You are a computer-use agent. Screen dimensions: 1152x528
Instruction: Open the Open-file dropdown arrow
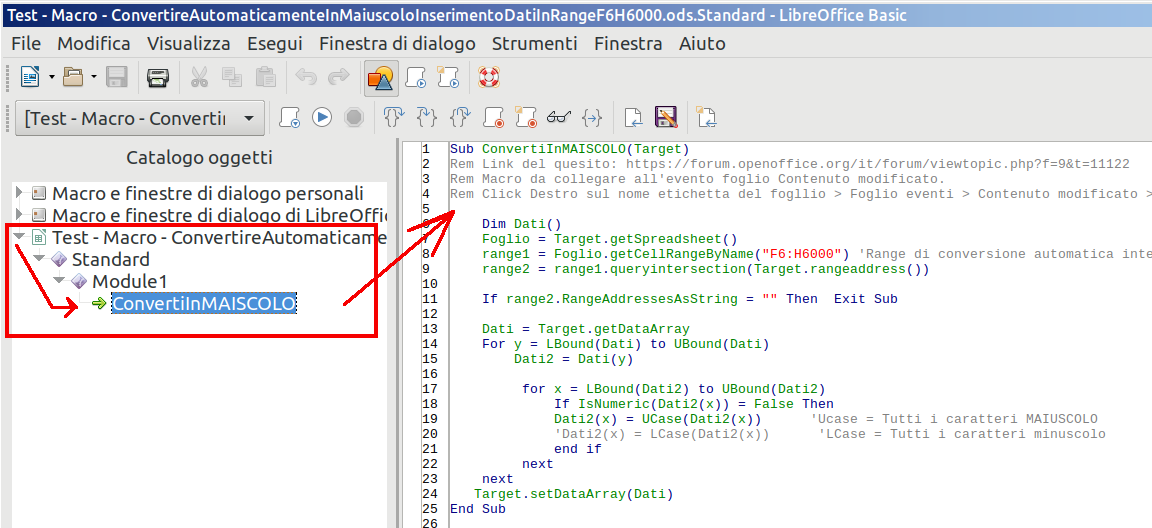pos(95,77)
